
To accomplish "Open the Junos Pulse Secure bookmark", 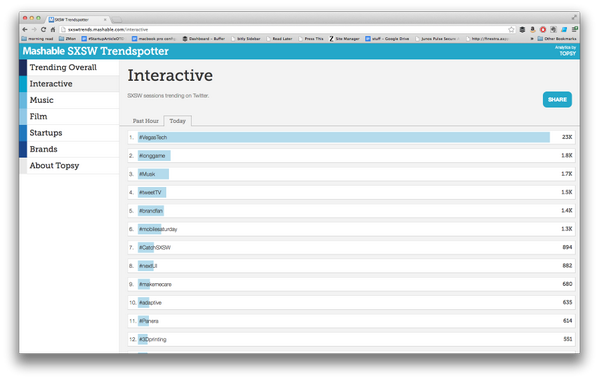I will pyautogui.click(x=437, y=39).
